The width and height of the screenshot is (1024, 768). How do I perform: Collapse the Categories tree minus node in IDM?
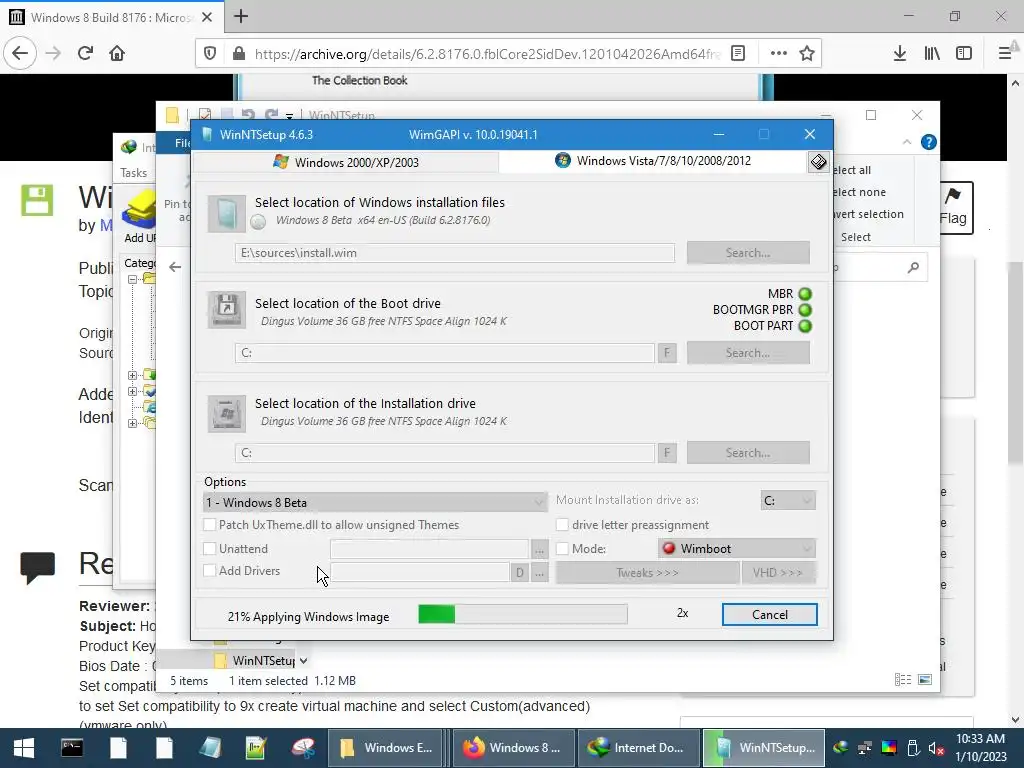(x=133, y=279)
